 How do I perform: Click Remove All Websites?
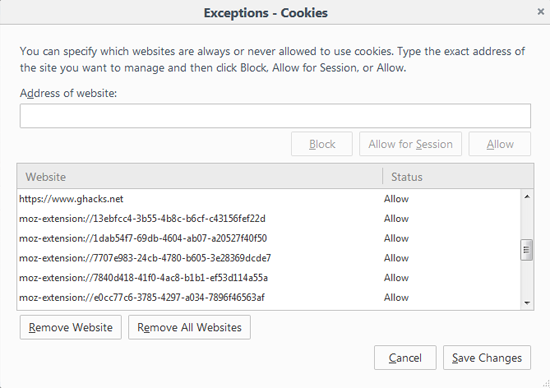pos(189,327)
